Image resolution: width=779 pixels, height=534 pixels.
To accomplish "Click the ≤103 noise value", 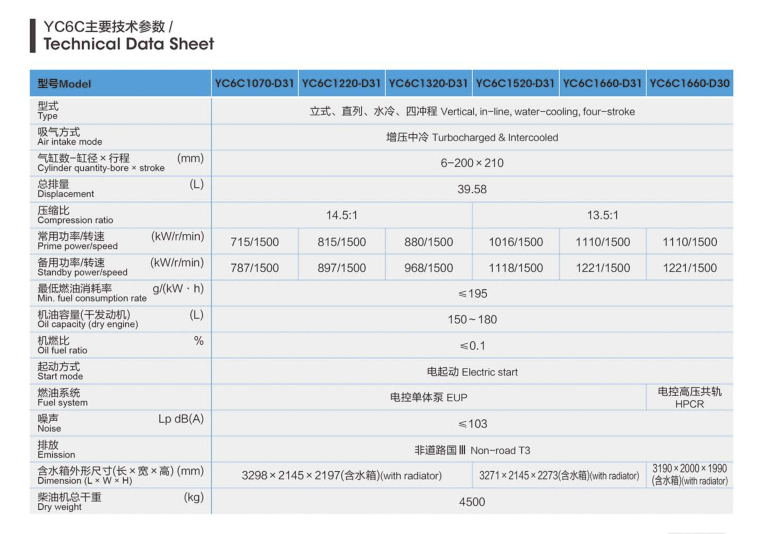I will click(x=472, y=424).
